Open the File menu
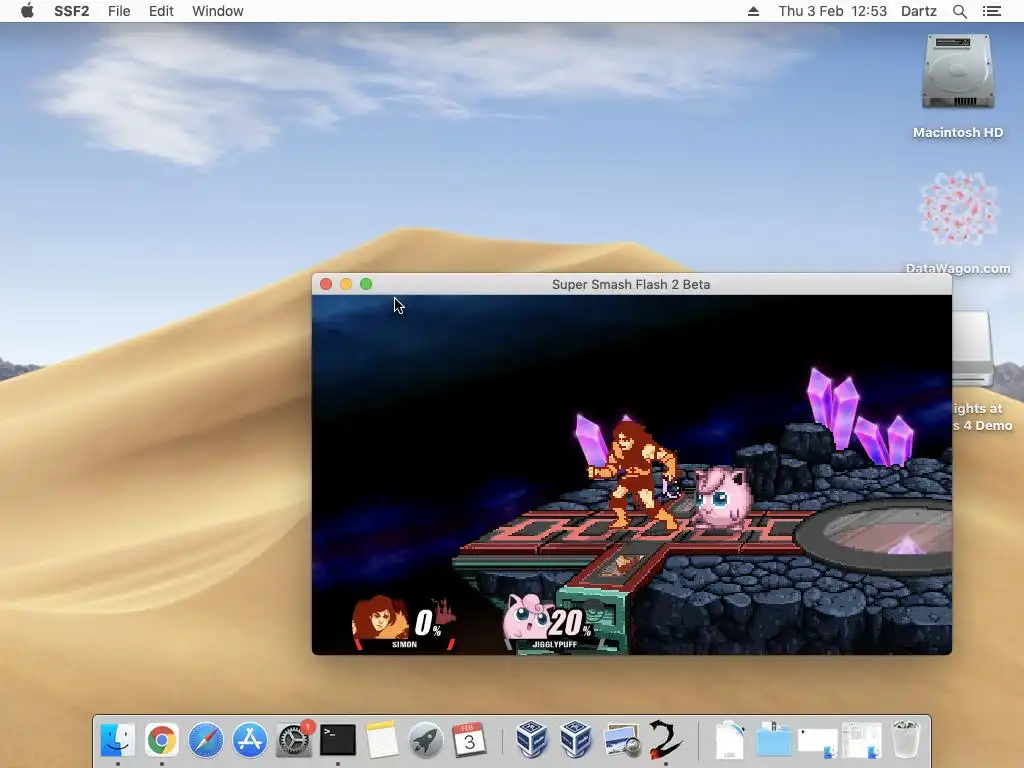This screenshot has height=768, width=1024. pyautogui.click(x=119, y=11)
